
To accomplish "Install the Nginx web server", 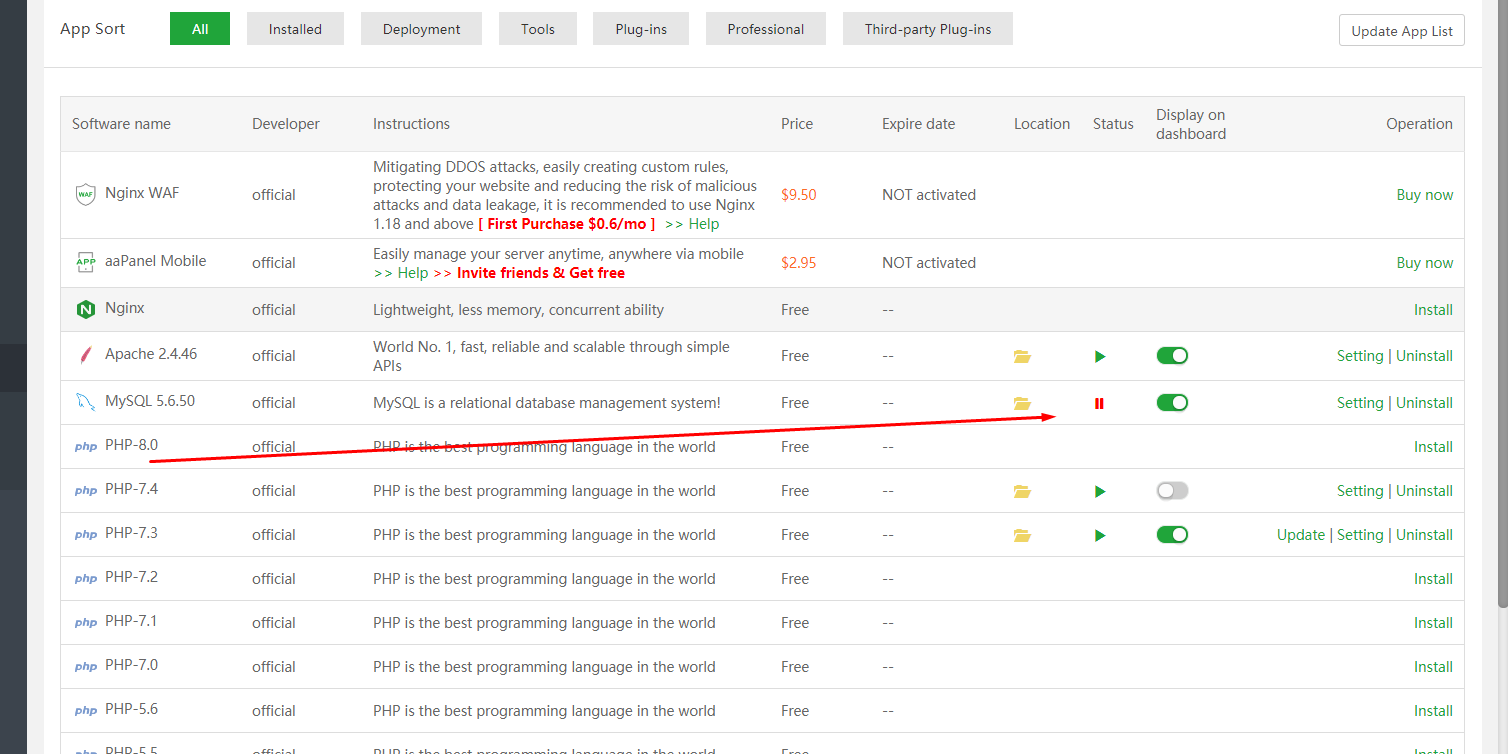I will 1433,310.
